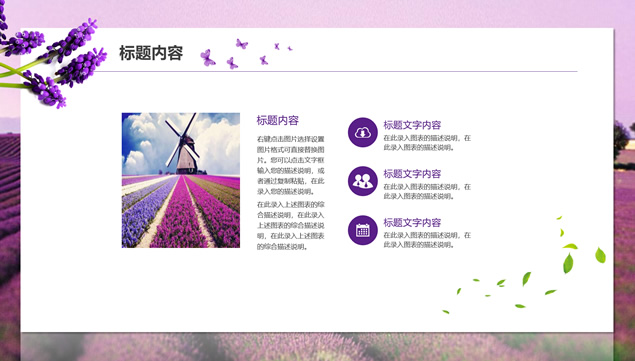This screenshot has height=361, width=635.
Task: Click the paragraph starting 右键点击图片
Action: (x=290, y=165)
